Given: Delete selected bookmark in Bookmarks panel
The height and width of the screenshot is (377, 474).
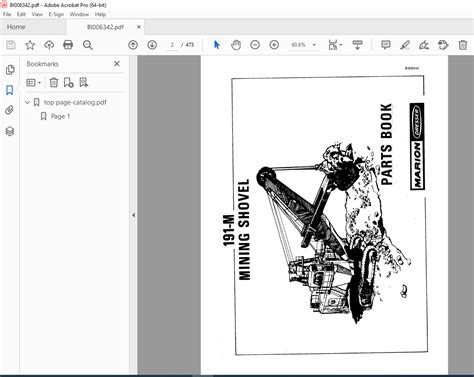Looking at the screenshot, I should point(54,82).
